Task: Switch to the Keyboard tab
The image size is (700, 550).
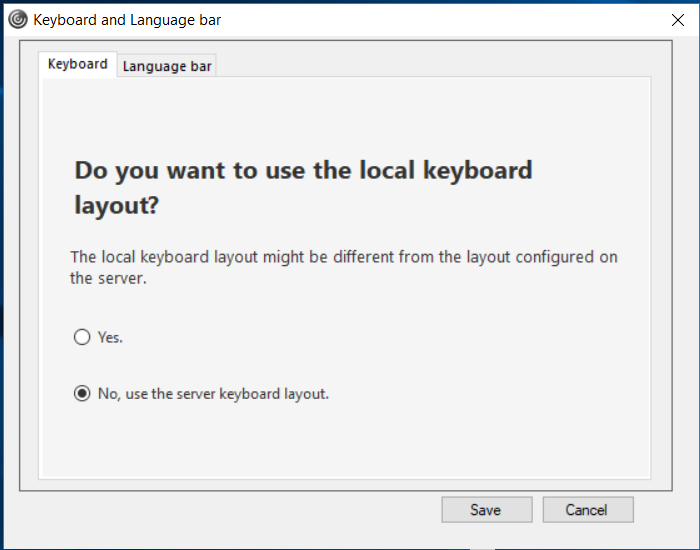Action: [x=77, y=64]
